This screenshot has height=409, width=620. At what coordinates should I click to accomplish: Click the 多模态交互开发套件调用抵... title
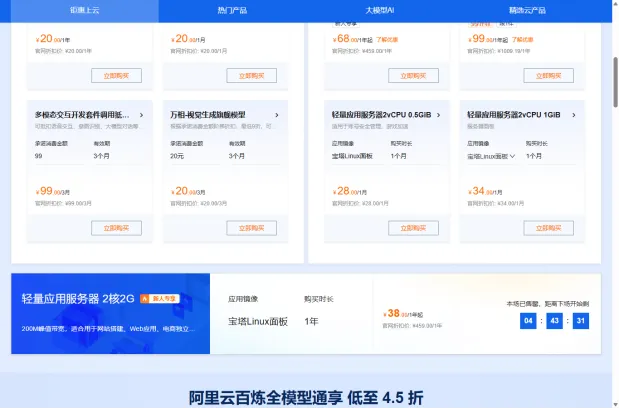(x=82, y=115)
